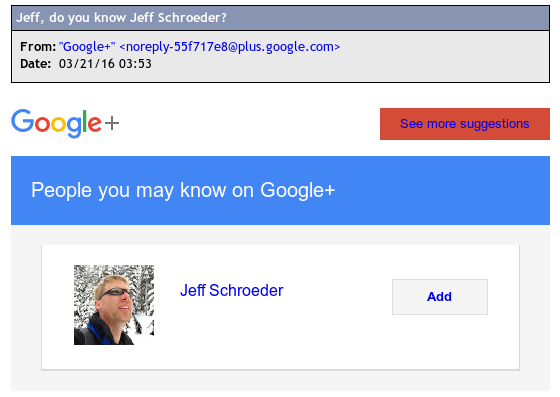560x397 pixels.
Task: Open See more suggestions
Action: (465, 124)
